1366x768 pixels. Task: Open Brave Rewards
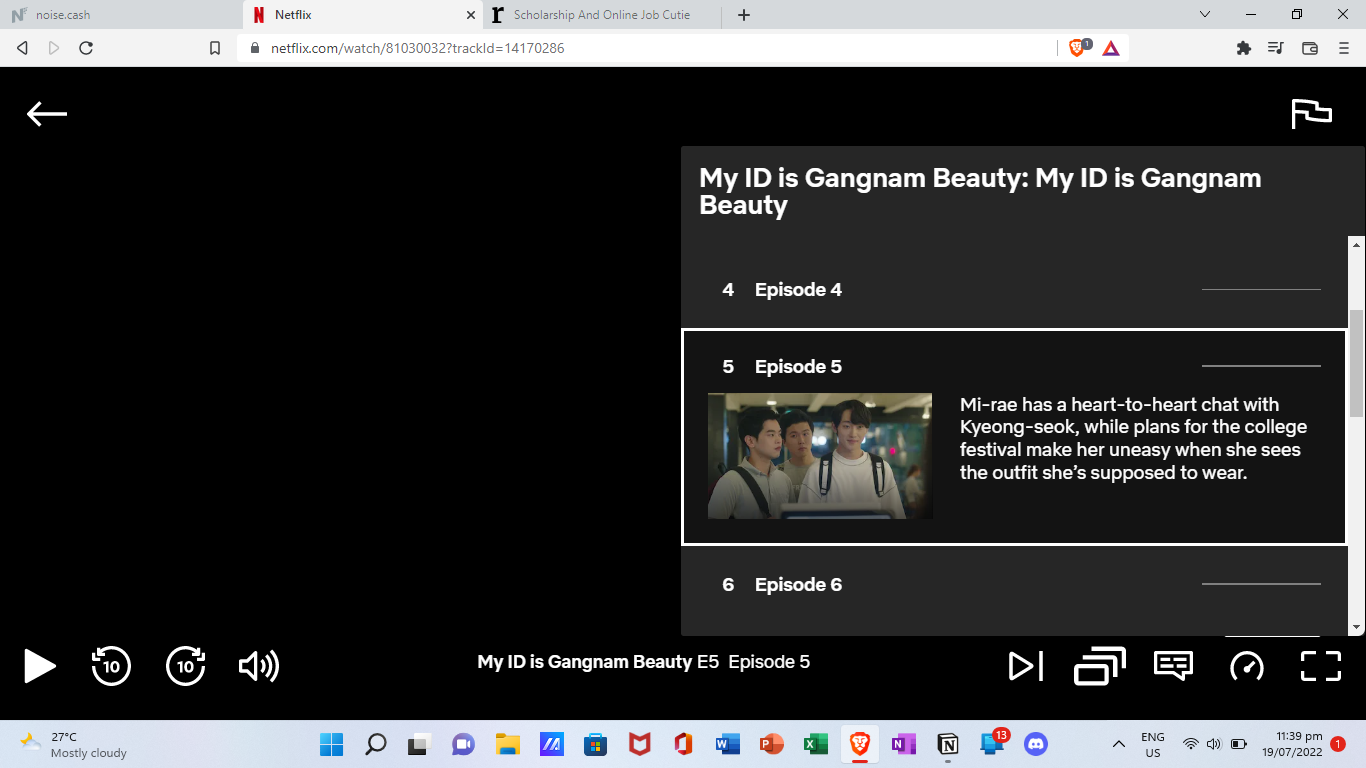[1111, 48]
